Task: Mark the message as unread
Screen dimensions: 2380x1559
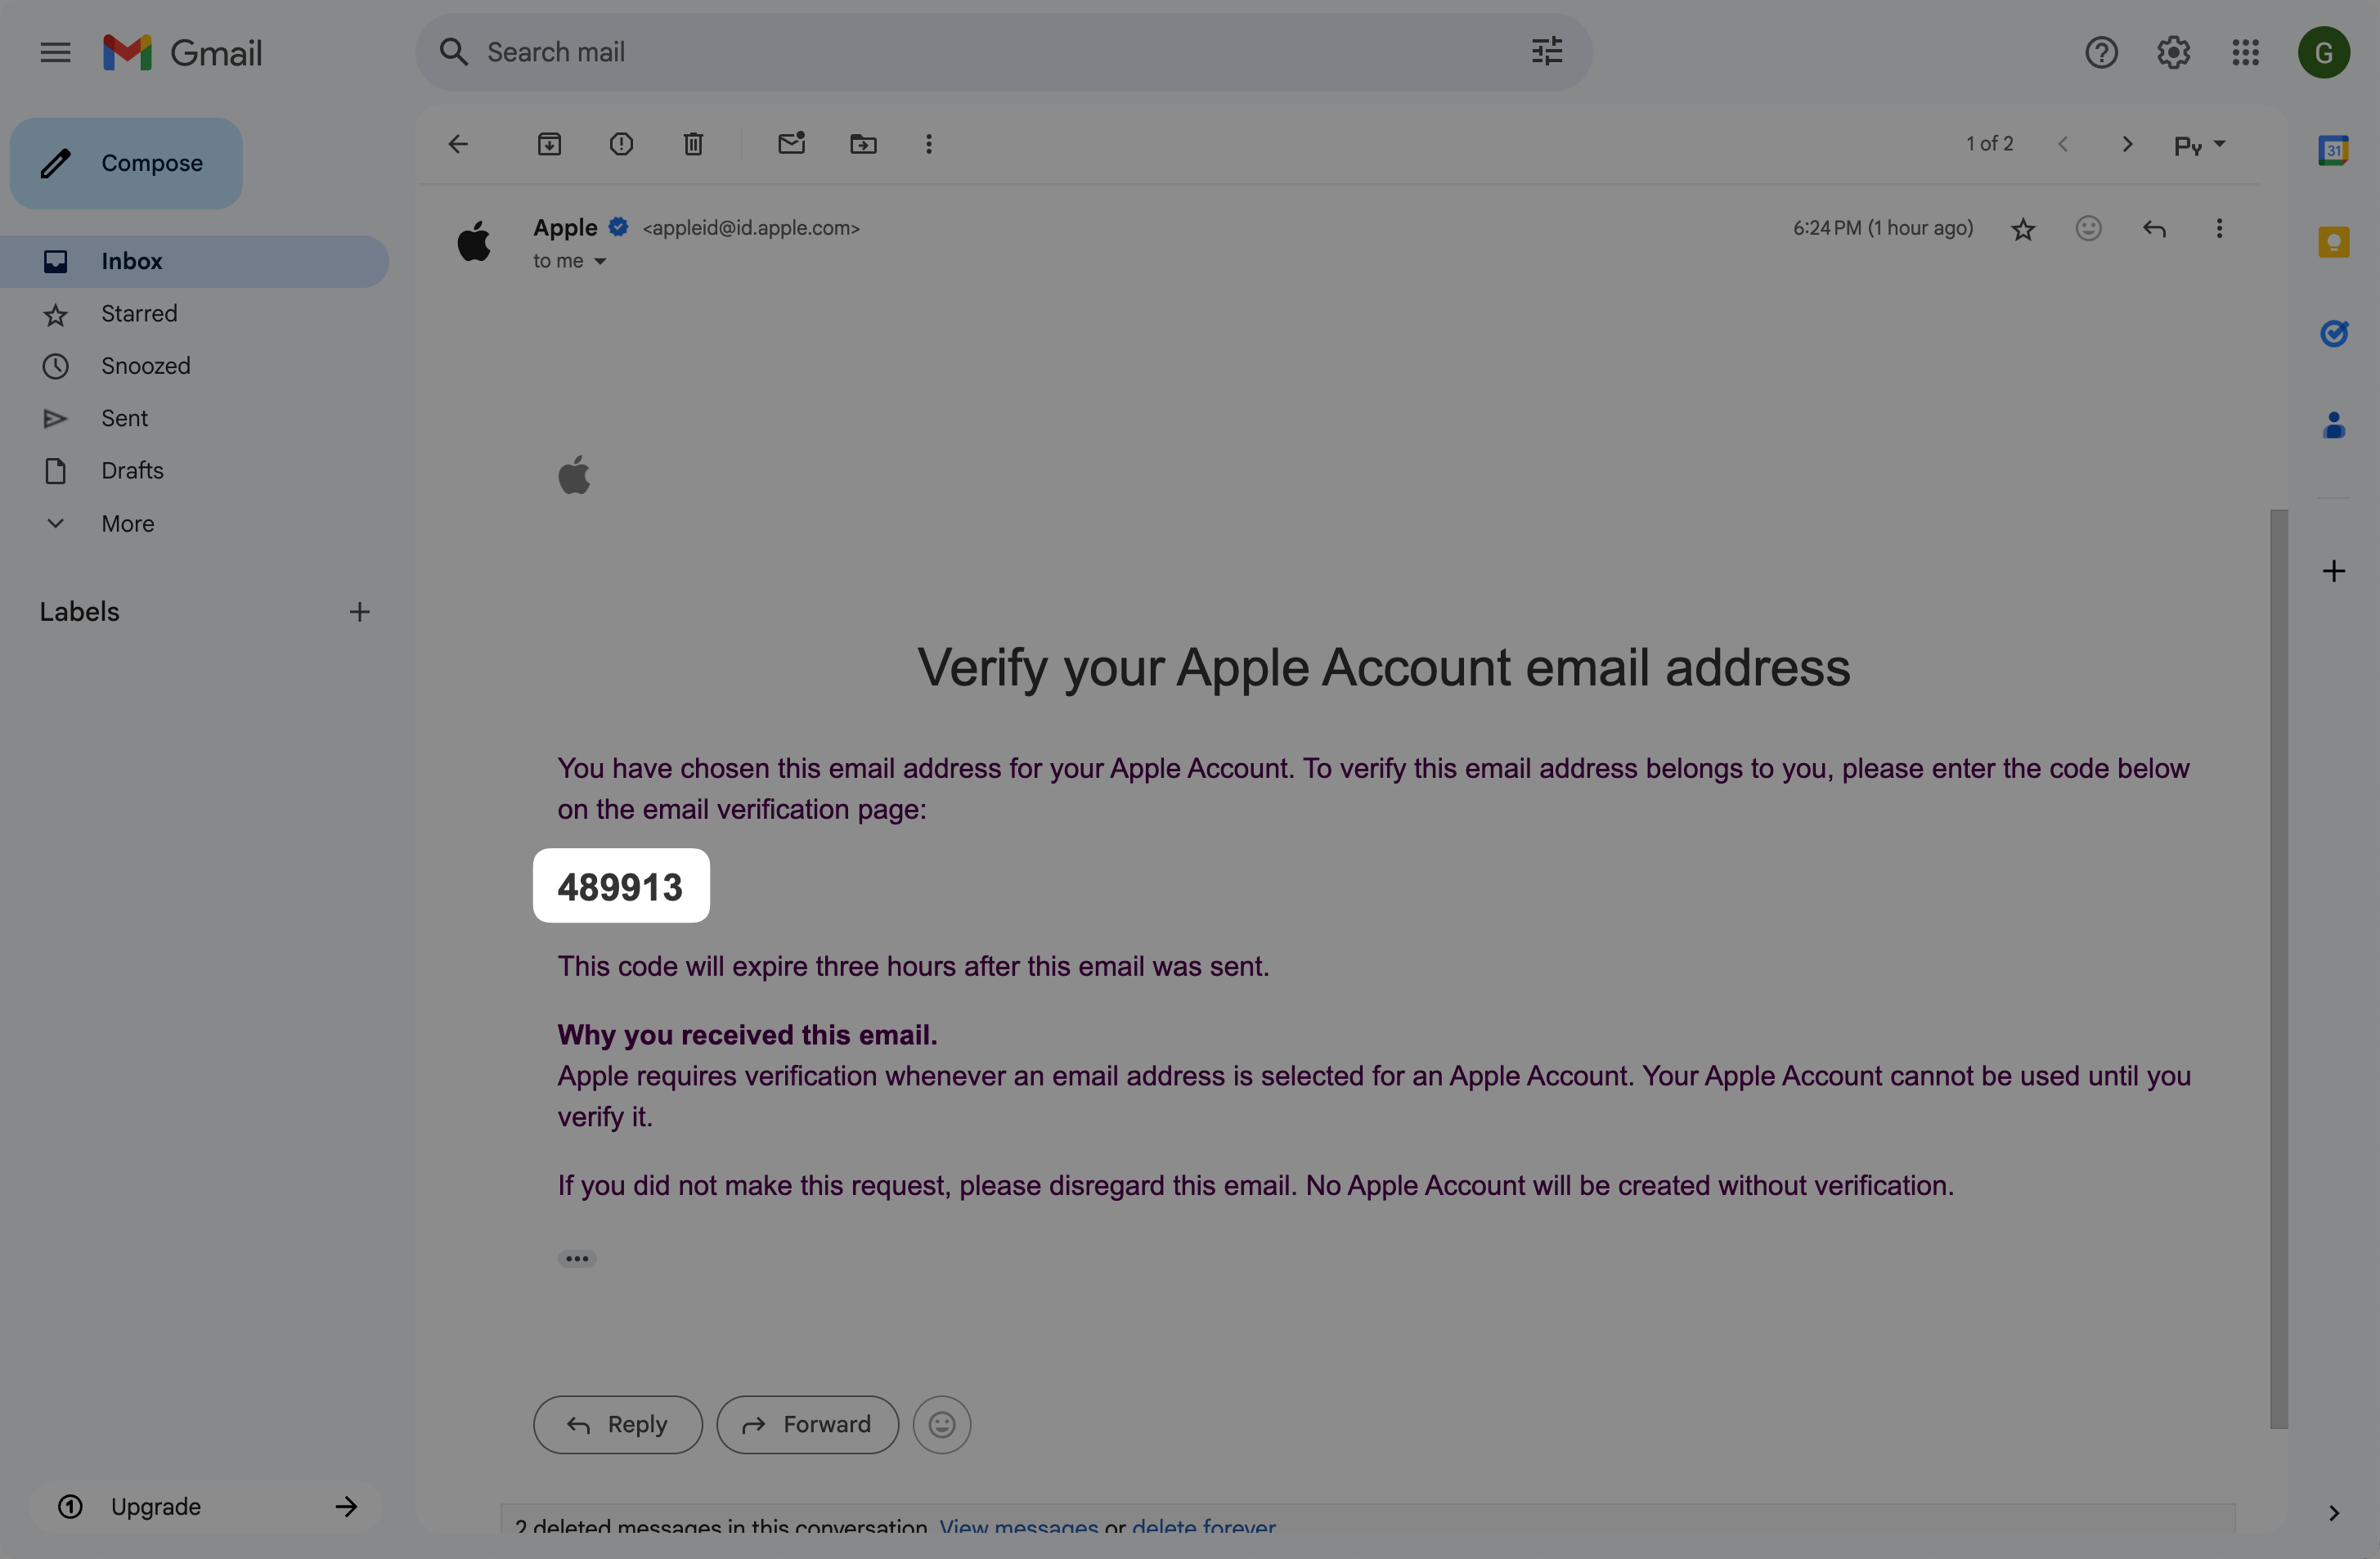Action: (x=791, y=144)
